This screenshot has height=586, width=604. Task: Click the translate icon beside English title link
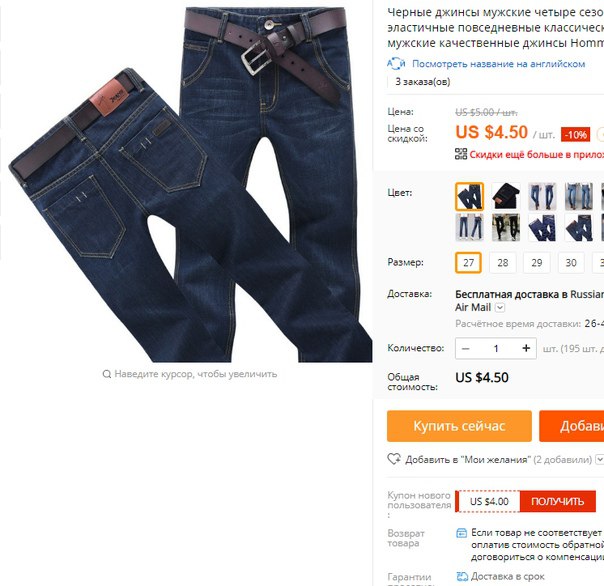pos(396,64)
